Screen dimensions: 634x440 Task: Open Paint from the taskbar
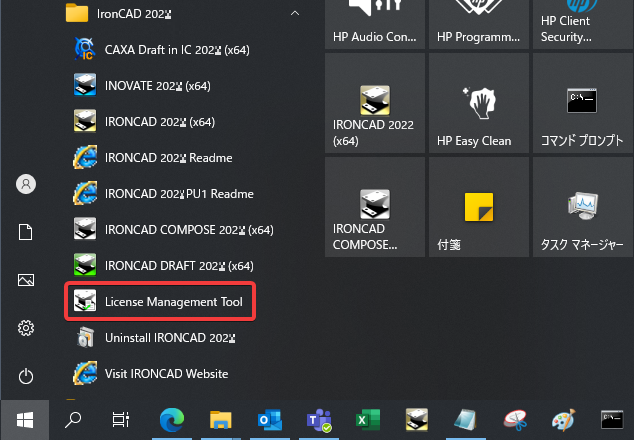(x=564, y=420)
